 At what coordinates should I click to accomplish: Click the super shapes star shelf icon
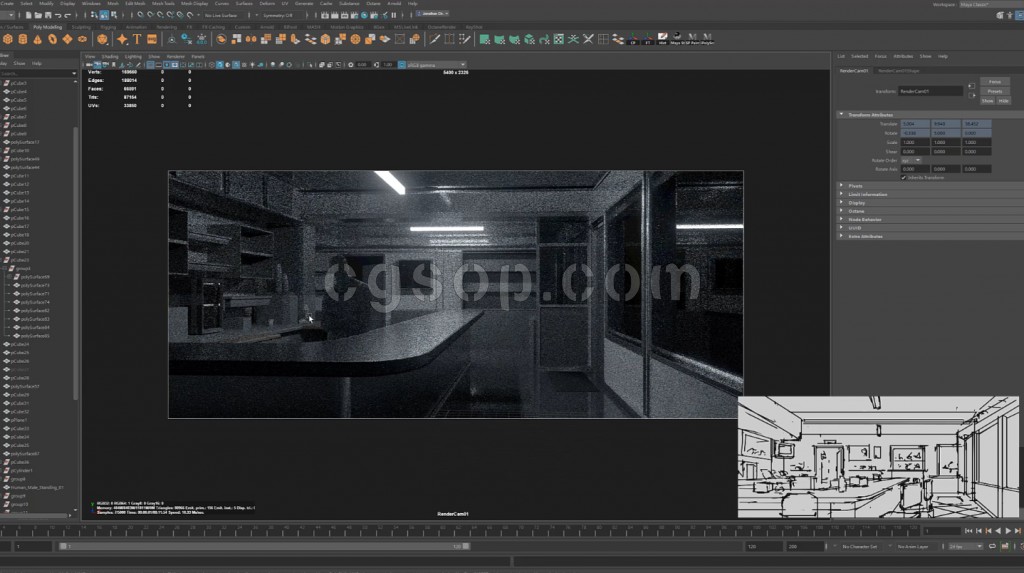[122, 40]
